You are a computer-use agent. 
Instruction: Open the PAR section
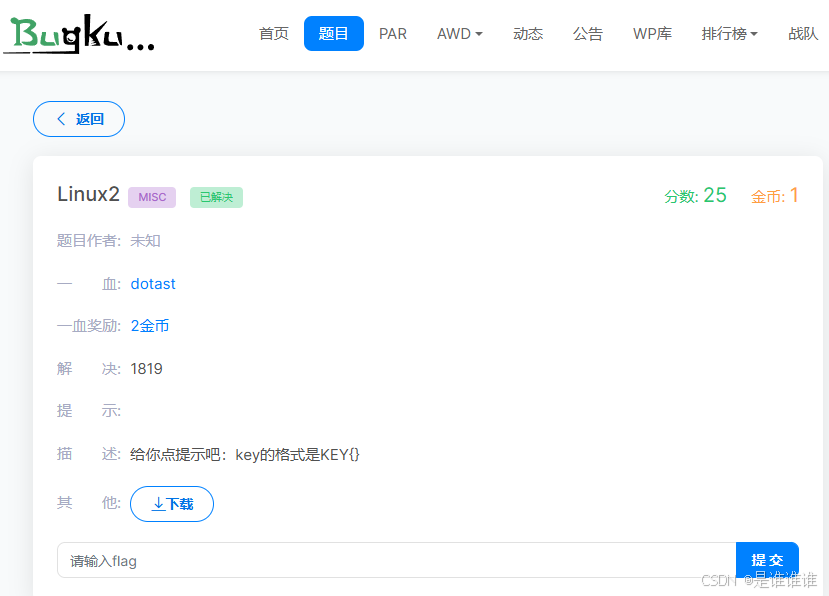coord(393,33)
